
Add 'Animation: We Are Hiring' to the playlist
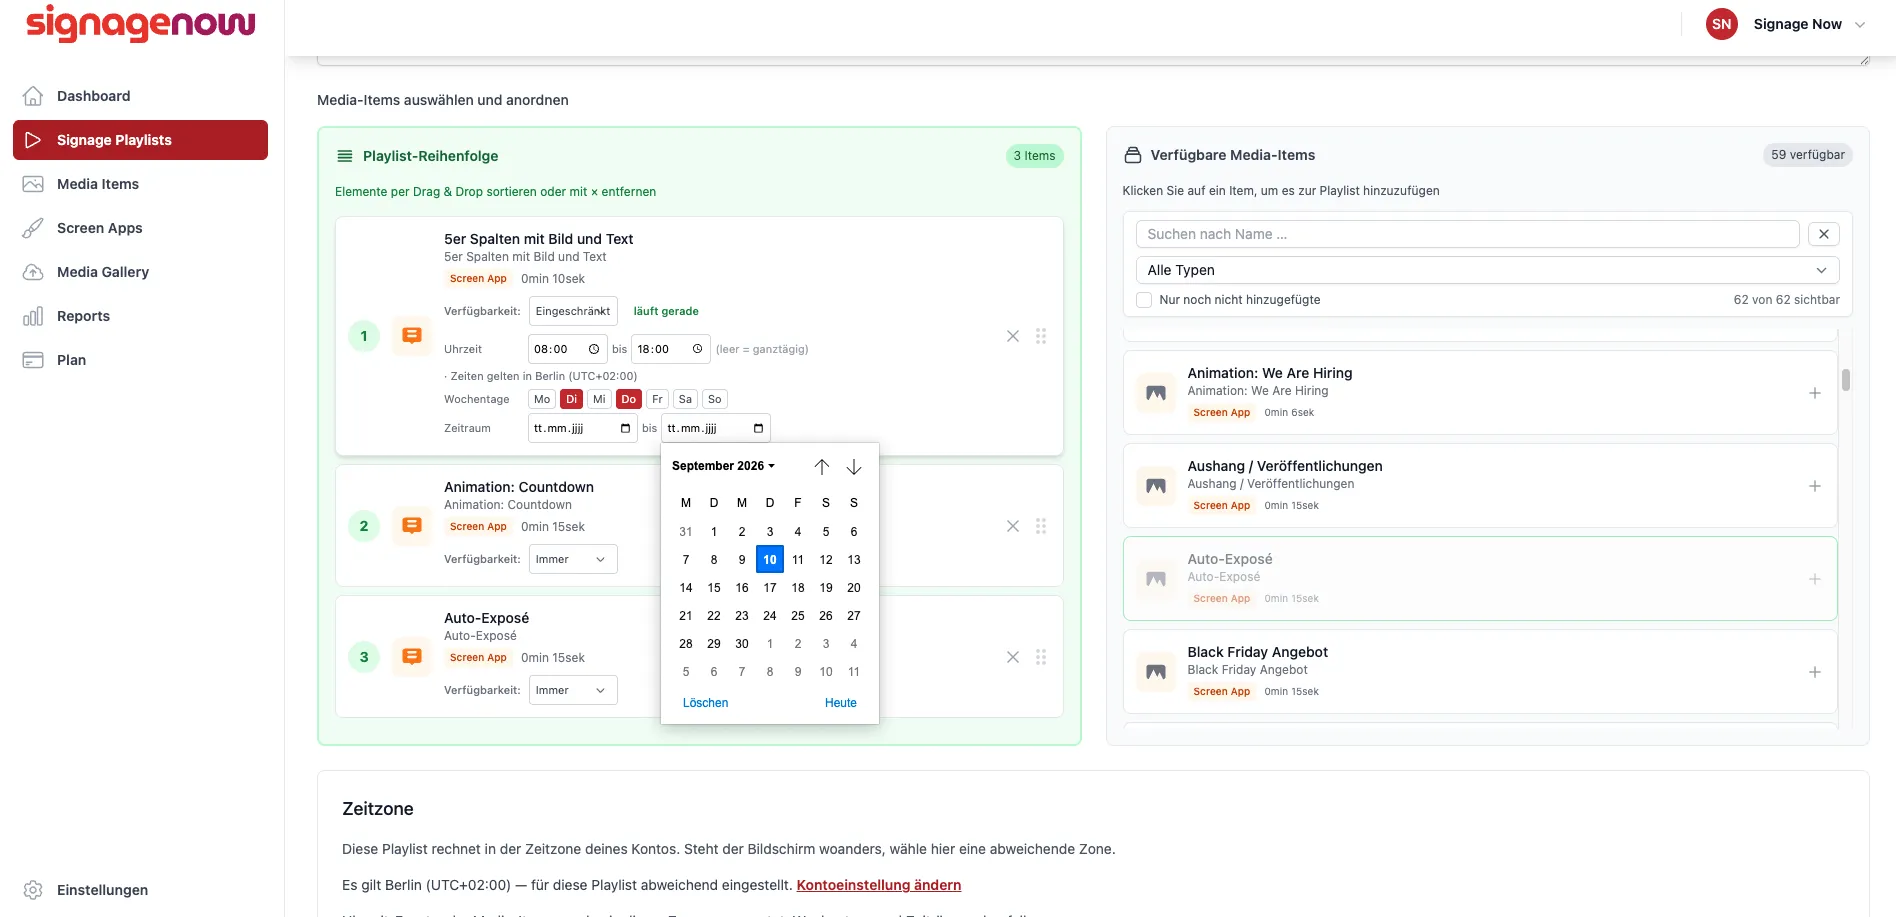(x=1815, y=393)
